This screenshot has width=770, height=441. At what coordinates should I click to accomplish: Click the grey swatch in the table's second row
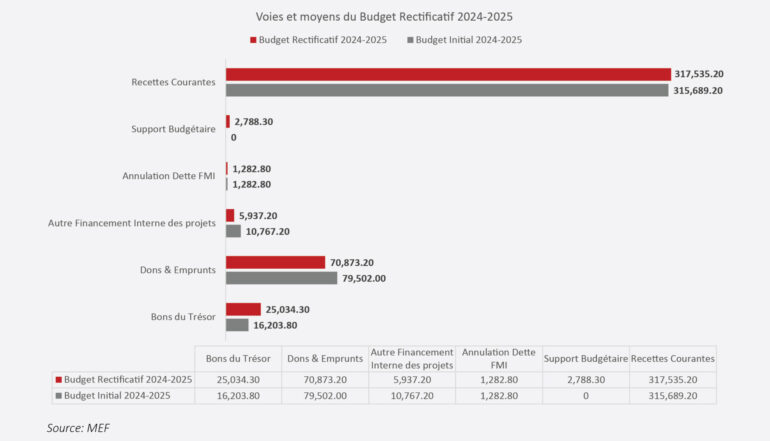point(57,397)
